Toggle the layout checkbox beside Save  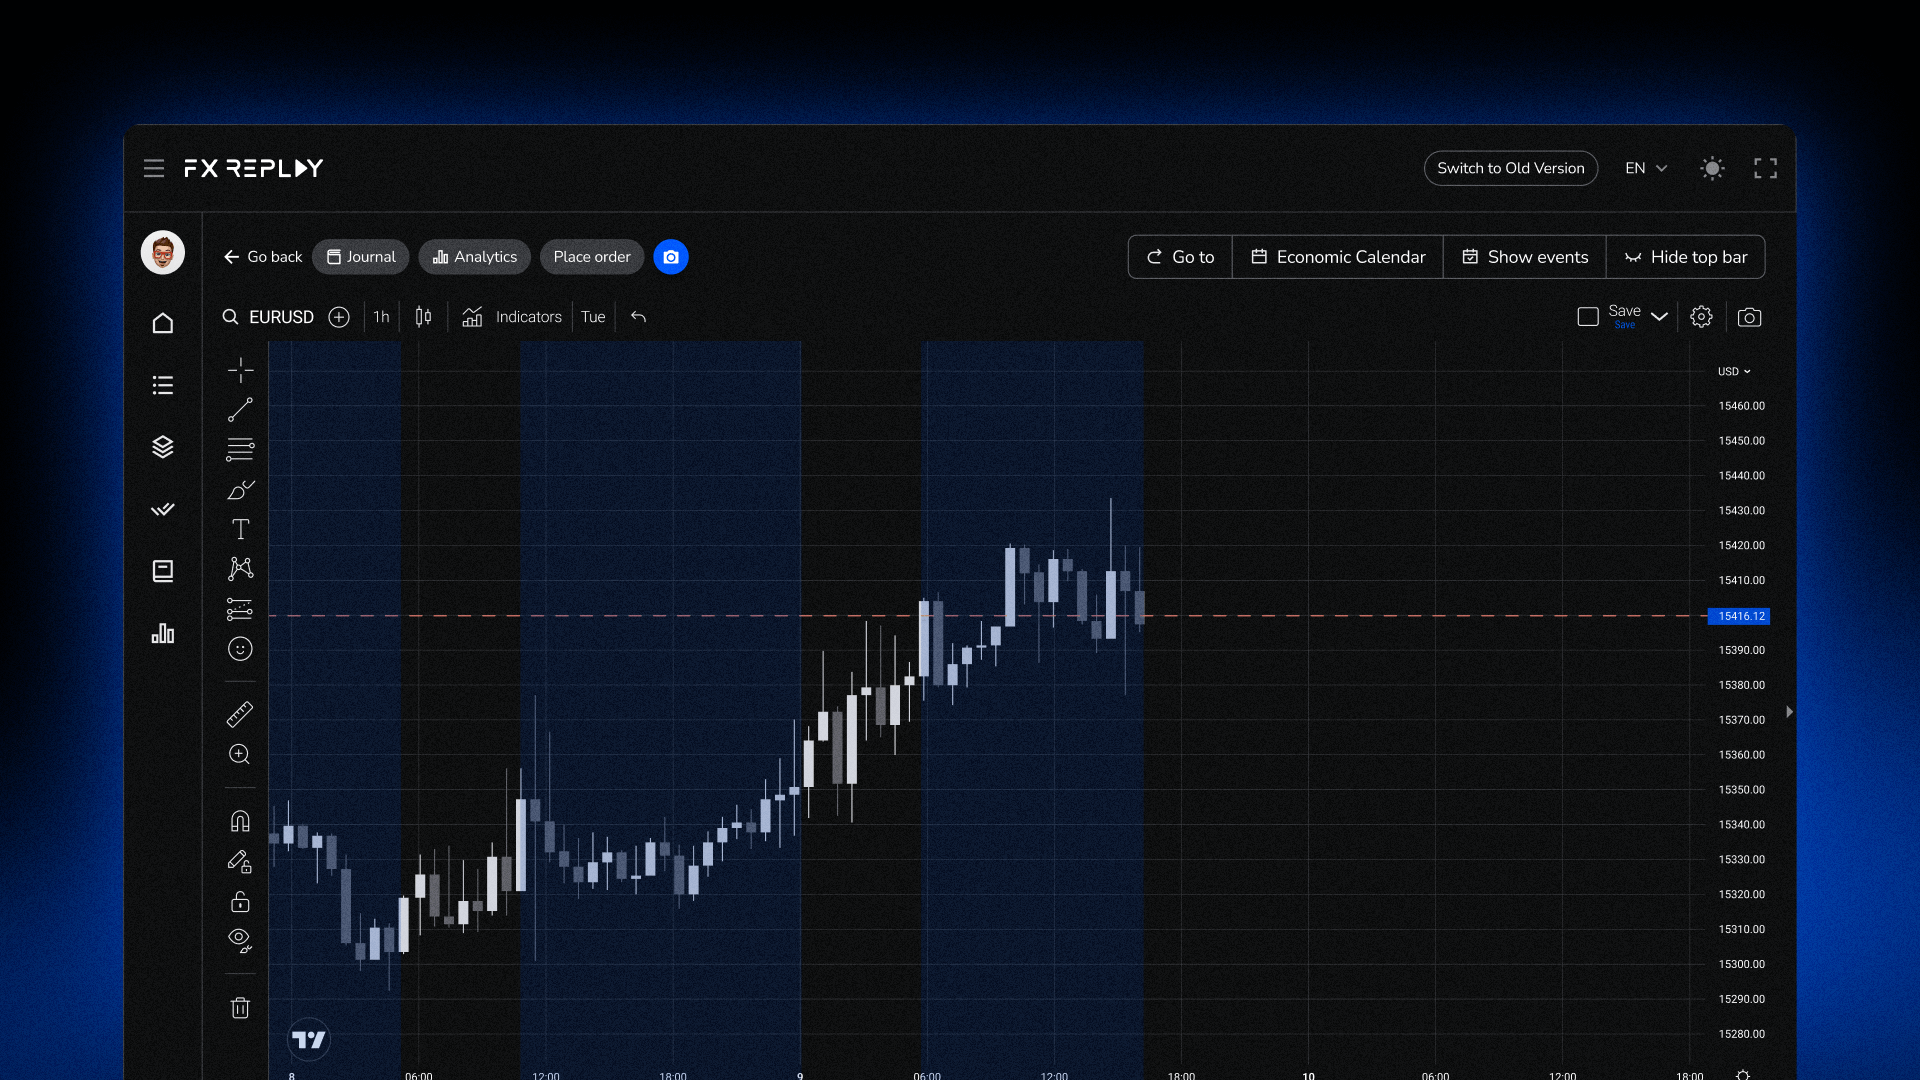(1588, 317)
